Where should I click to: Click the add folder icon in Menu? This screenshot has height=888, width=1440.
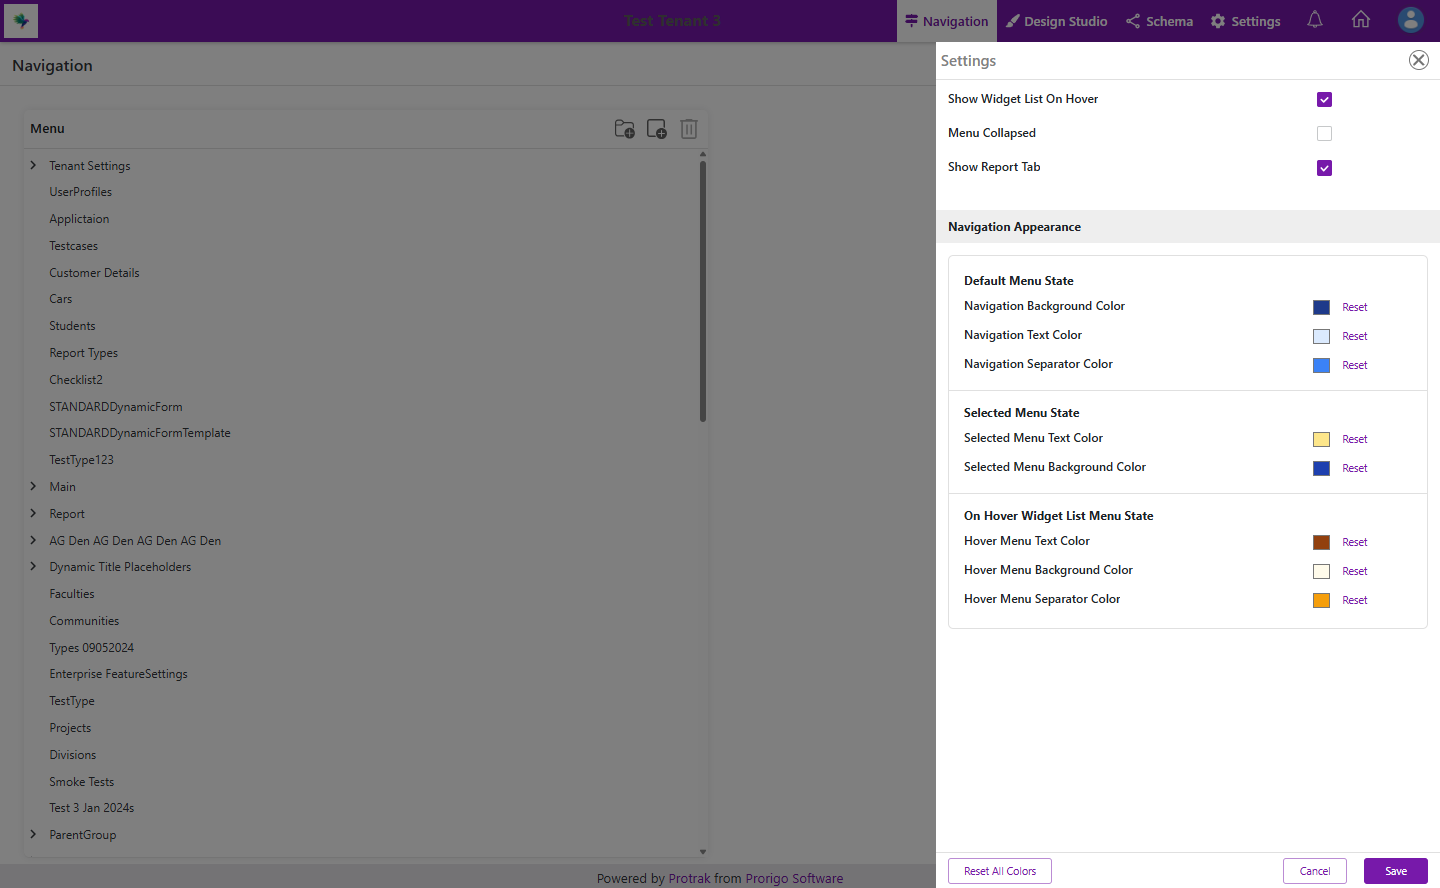624,129
